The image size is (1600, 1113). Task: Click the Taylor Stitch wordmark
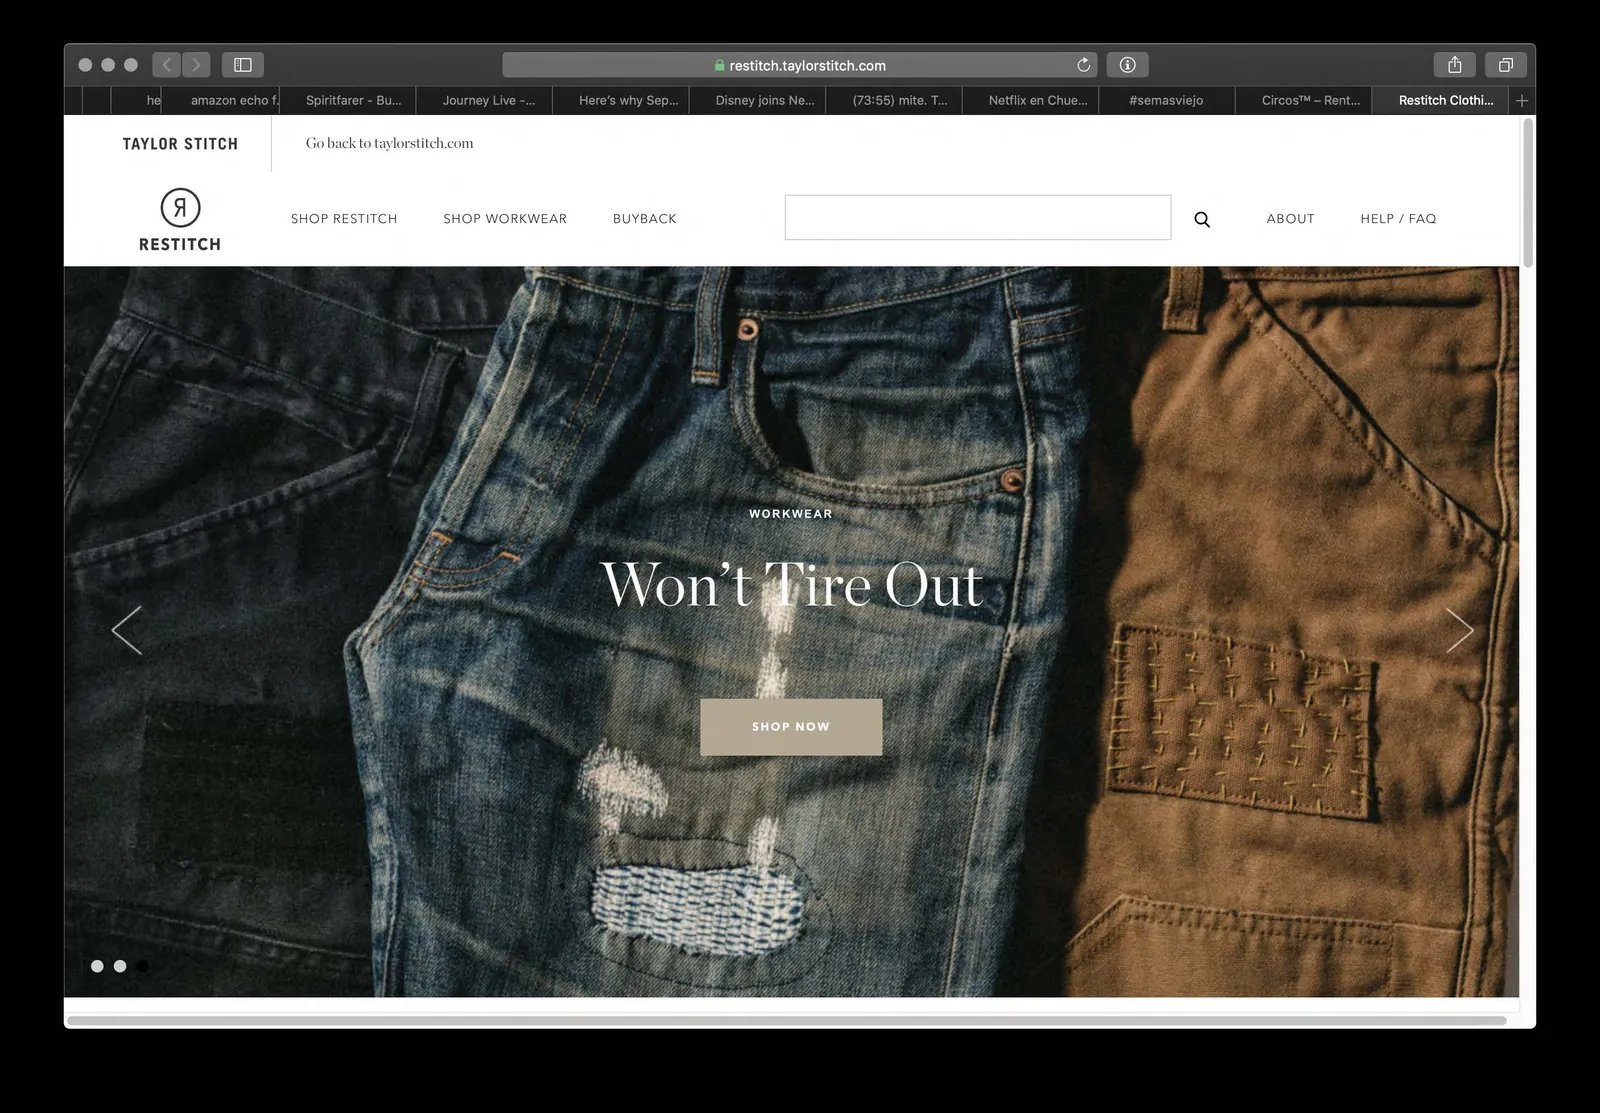180,144
